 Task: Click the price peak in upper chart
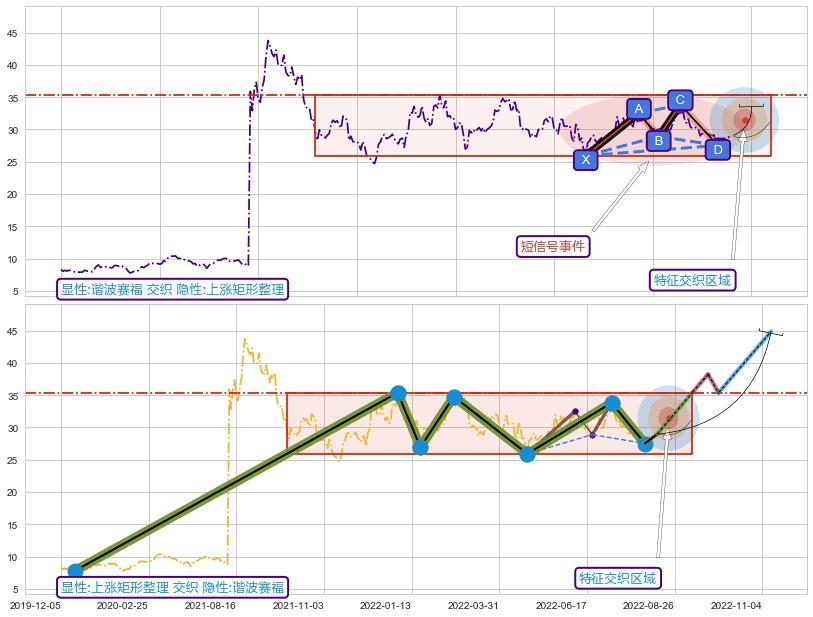(x=267, y=42)
